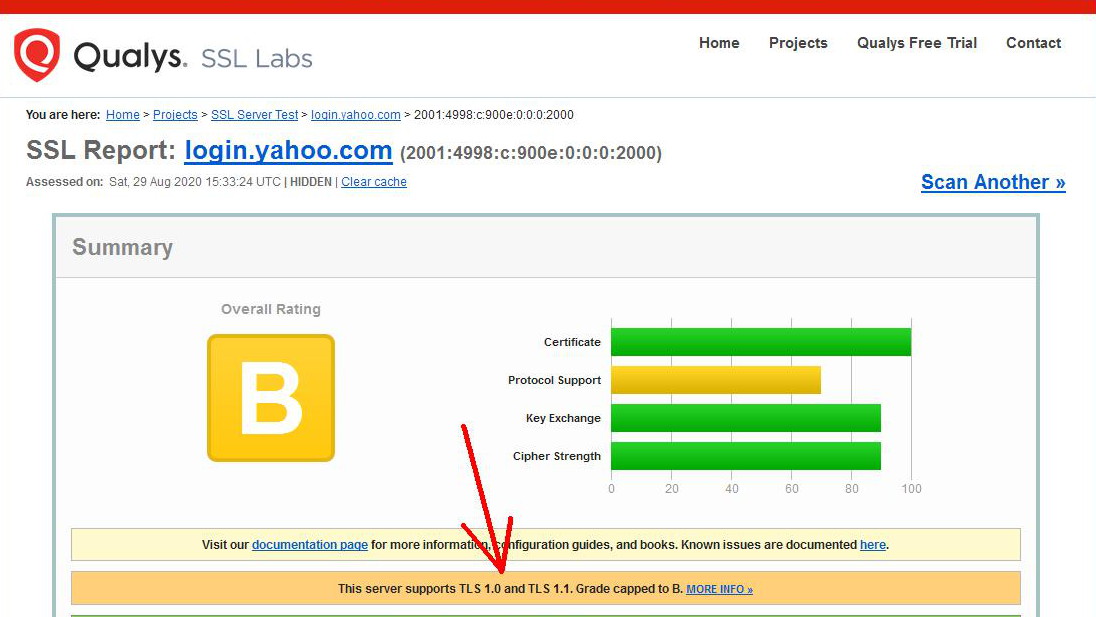This screenshot has height=617, width=1096.
Task: Click the Cipher Strength green bar
Action: pyautogui.click(x=746, y=456)
